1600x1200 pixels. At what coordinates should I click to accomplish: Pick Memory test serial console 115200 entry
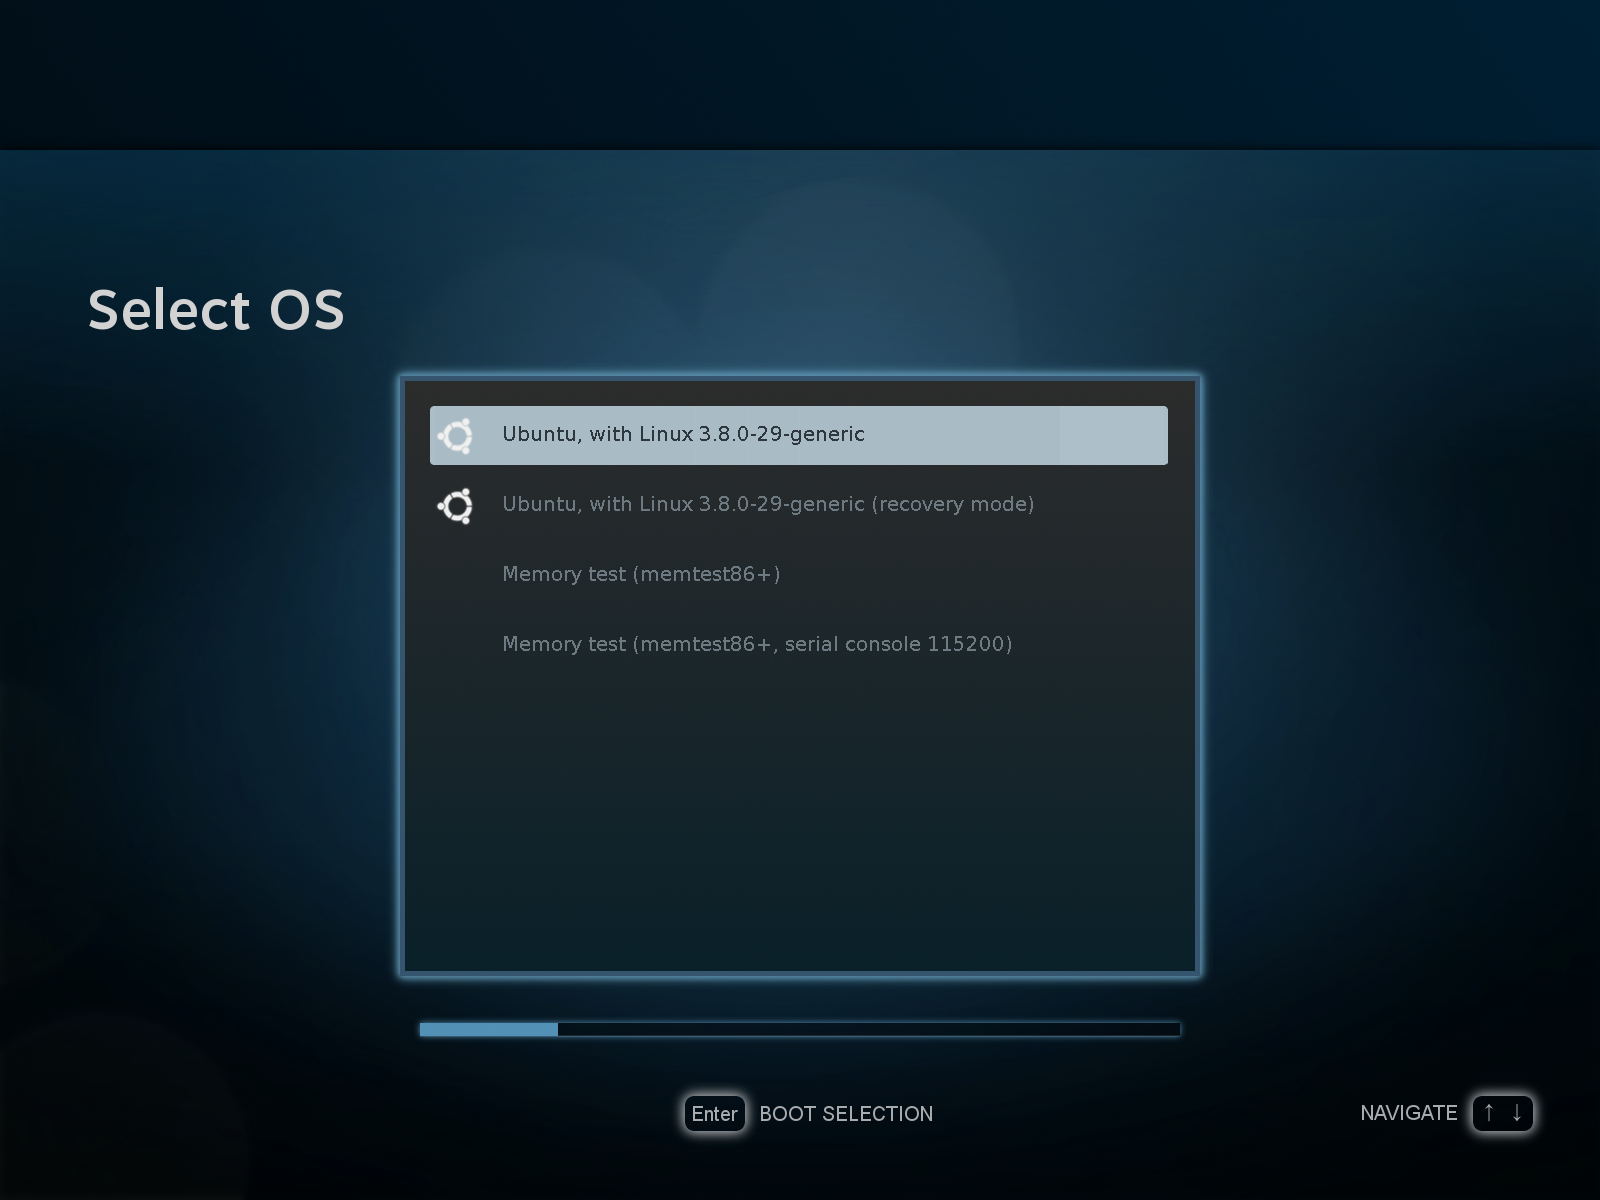pos(799,645)
